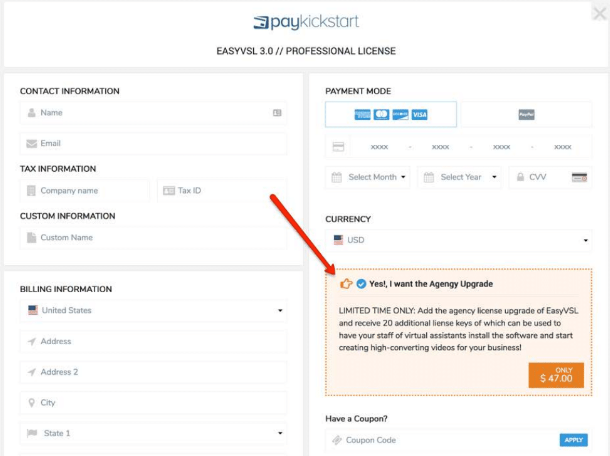Image resolution: width=610 pixels, height=456 pixels.
Task: Click the Mastercard icon
Action: (381, 114)
